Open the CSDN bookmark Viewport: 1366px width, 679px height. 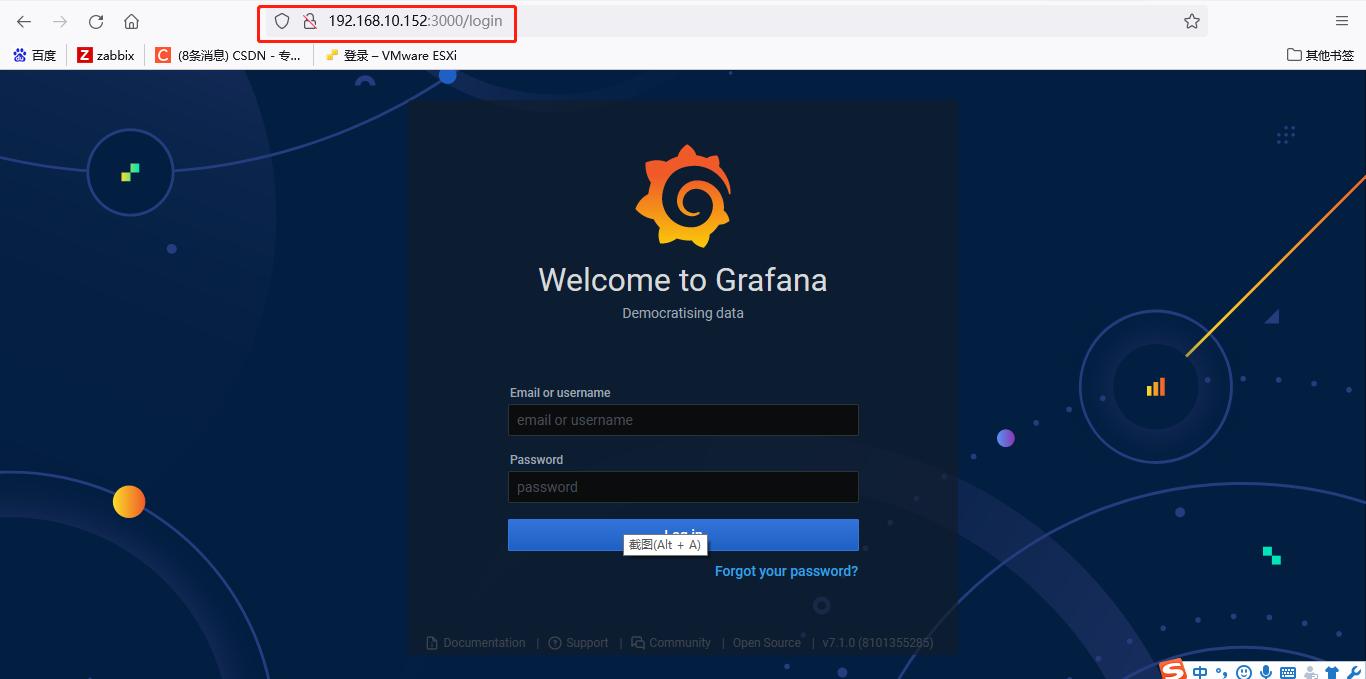point(228,55)
